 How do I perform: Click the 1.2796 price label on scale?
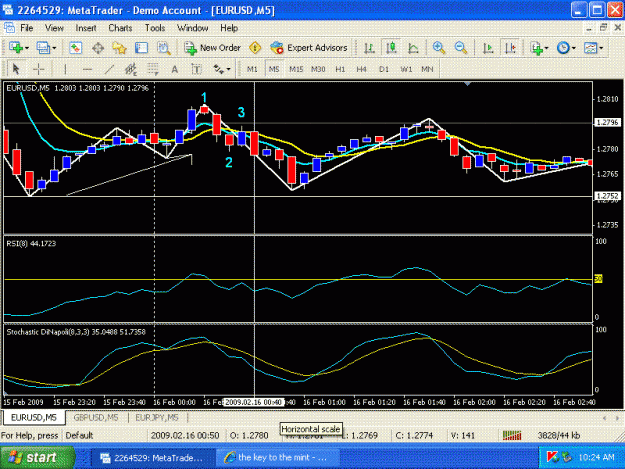(607, 122)
